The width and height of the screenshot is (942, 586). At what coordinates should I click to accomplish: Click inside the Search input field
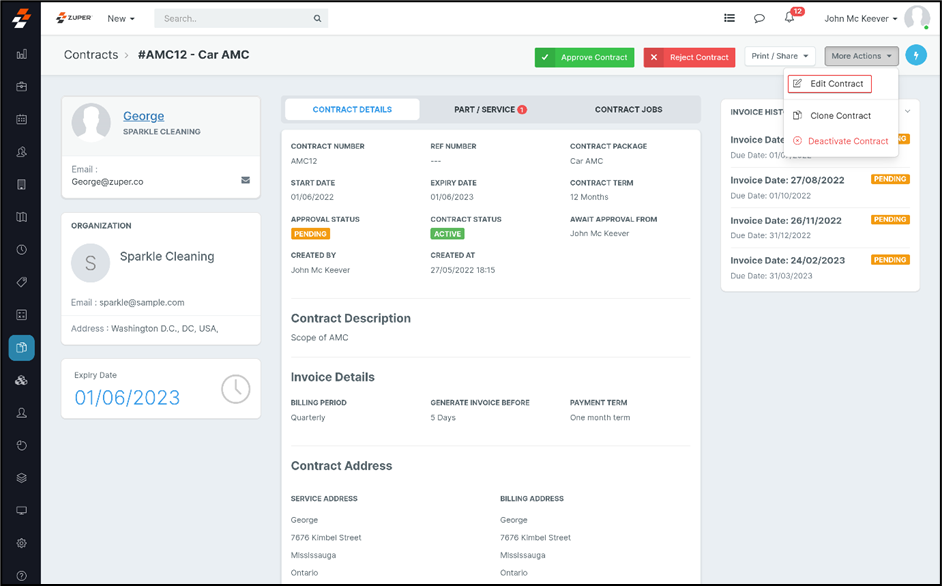235,18
